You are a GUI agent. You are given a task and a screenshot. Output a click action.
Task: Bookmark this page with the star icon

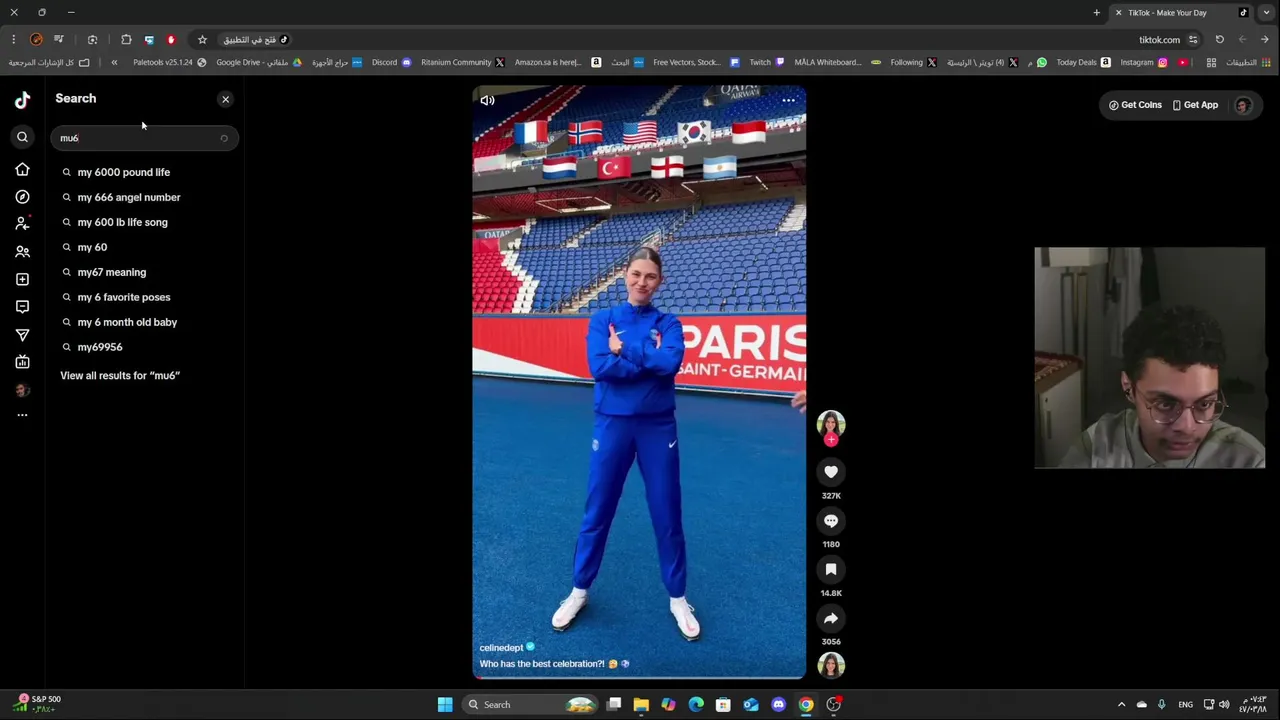coord(202,40)
